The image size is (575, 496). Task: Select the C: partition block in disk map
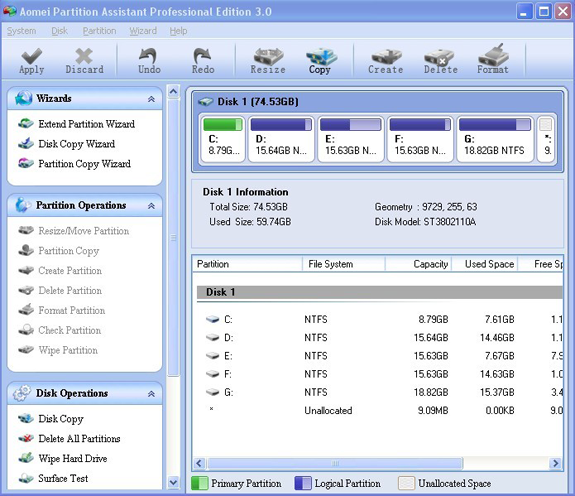pyautogui.click(x=223, y=139)
